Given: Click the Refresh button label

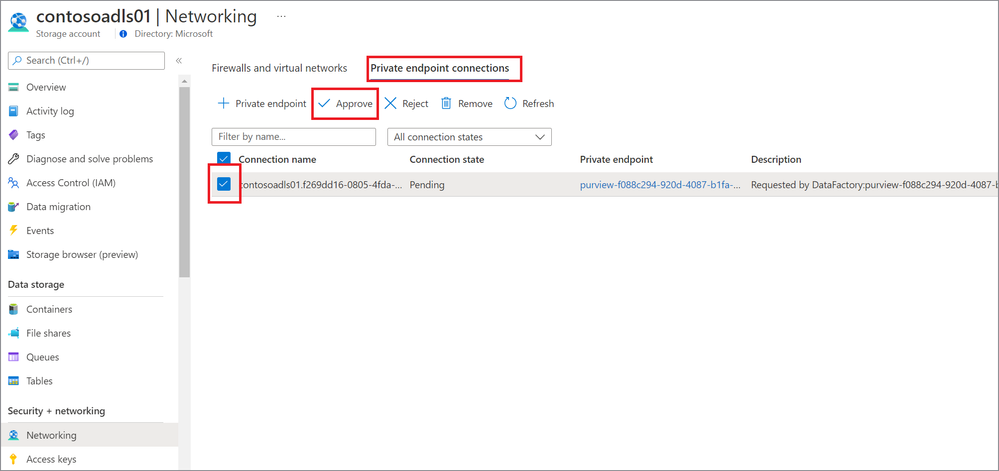Looking at the screenshot, I should [x=538, y=103].
